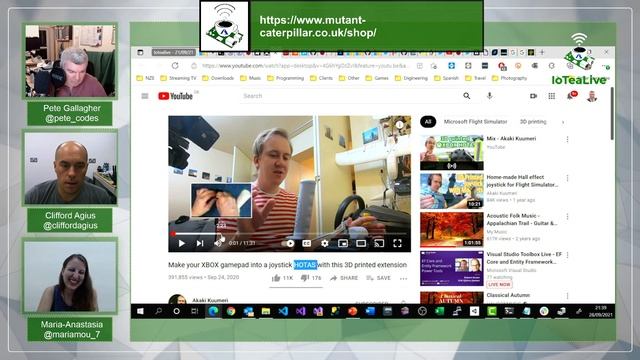Open the options menu for Home-made Hall effect joystick
640x360 pixels.
567,178
